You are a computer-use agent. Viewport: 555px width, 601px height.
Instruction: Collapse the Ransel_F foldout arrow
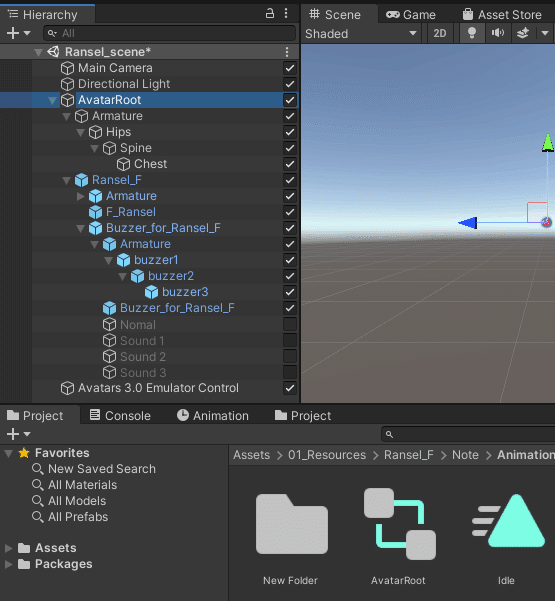(66, 181)
